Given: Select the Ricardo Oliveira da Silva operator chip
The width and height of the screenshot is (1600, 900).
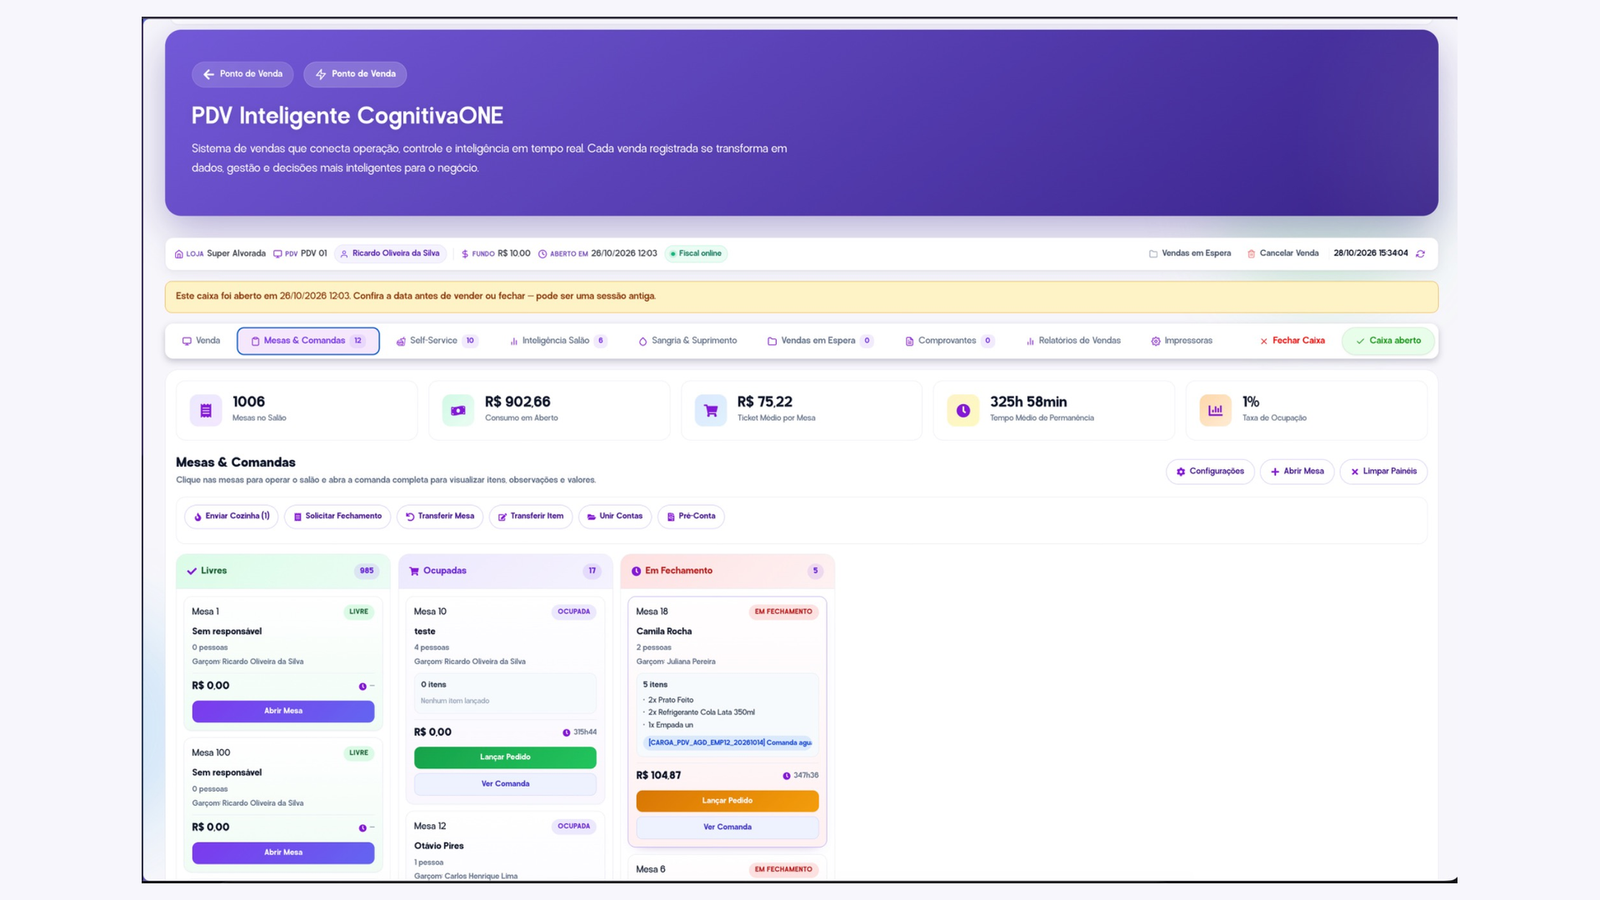Looking at the screenshot, I should (x=390, y=254).
